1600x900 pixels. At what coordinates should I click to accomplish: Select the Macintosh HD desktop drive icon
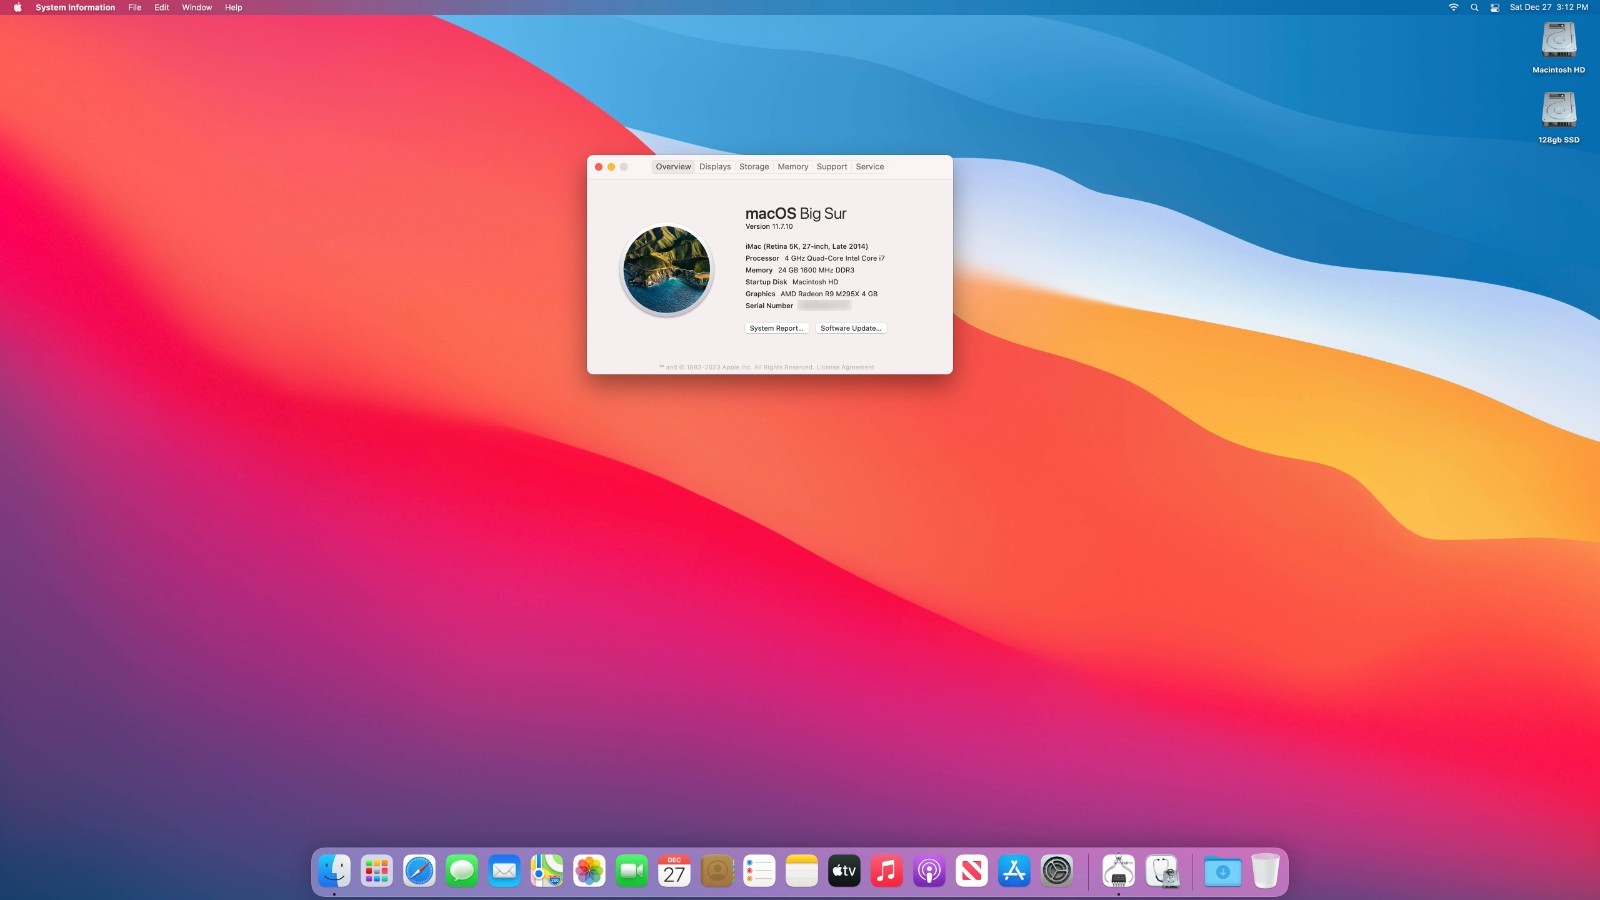(1558, 41)
